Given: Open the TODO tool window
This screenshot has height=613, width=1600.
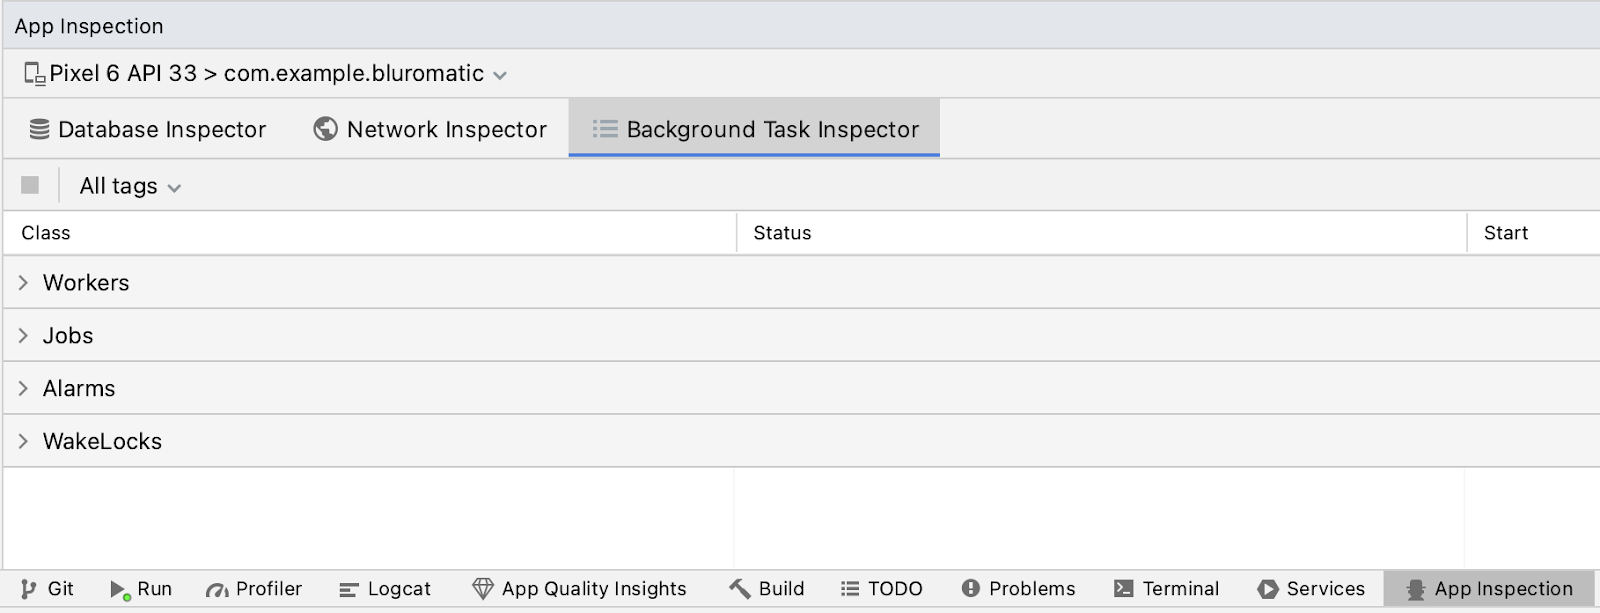Looking at the screenshot, I should (881, 589).
